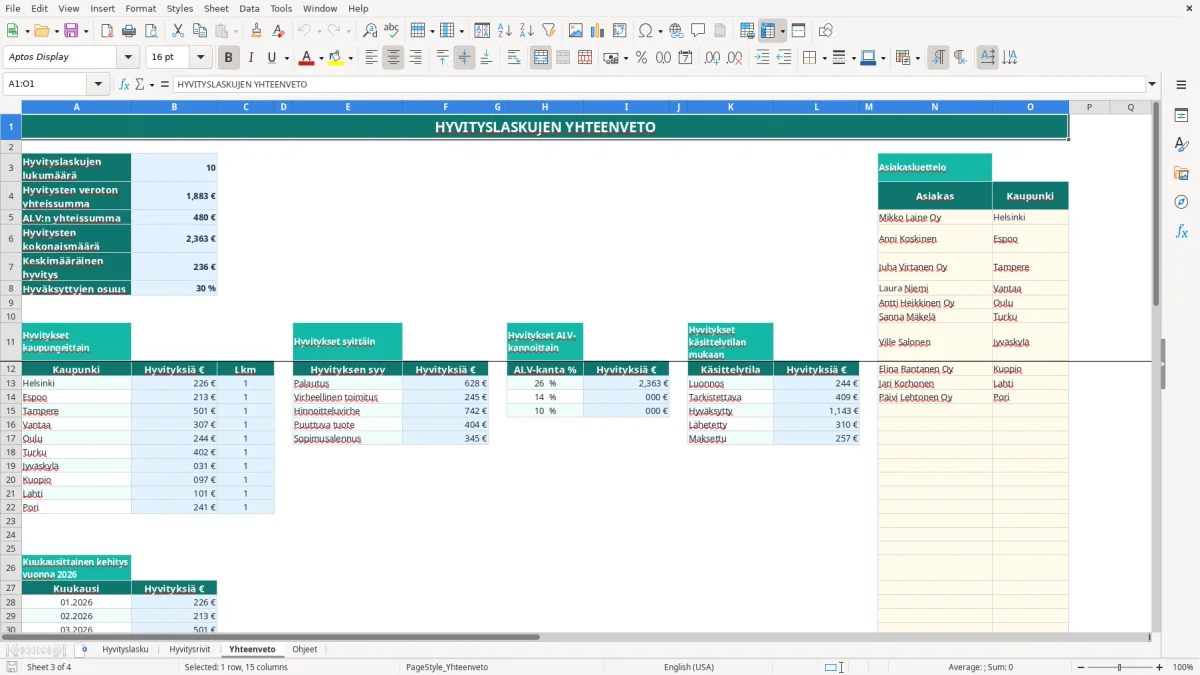This screenshot has width=1200, height=675.
Task: Select Clone Formatting paintbrush icon
Action: coord(257,31)
